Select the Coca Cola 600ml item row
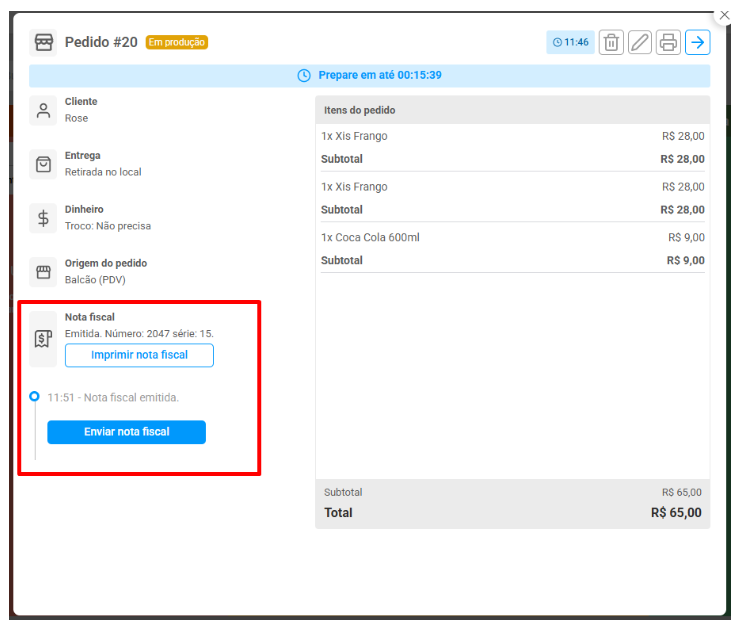The width and height of the screenshot is (740, 625). click(x=512, y=238)
